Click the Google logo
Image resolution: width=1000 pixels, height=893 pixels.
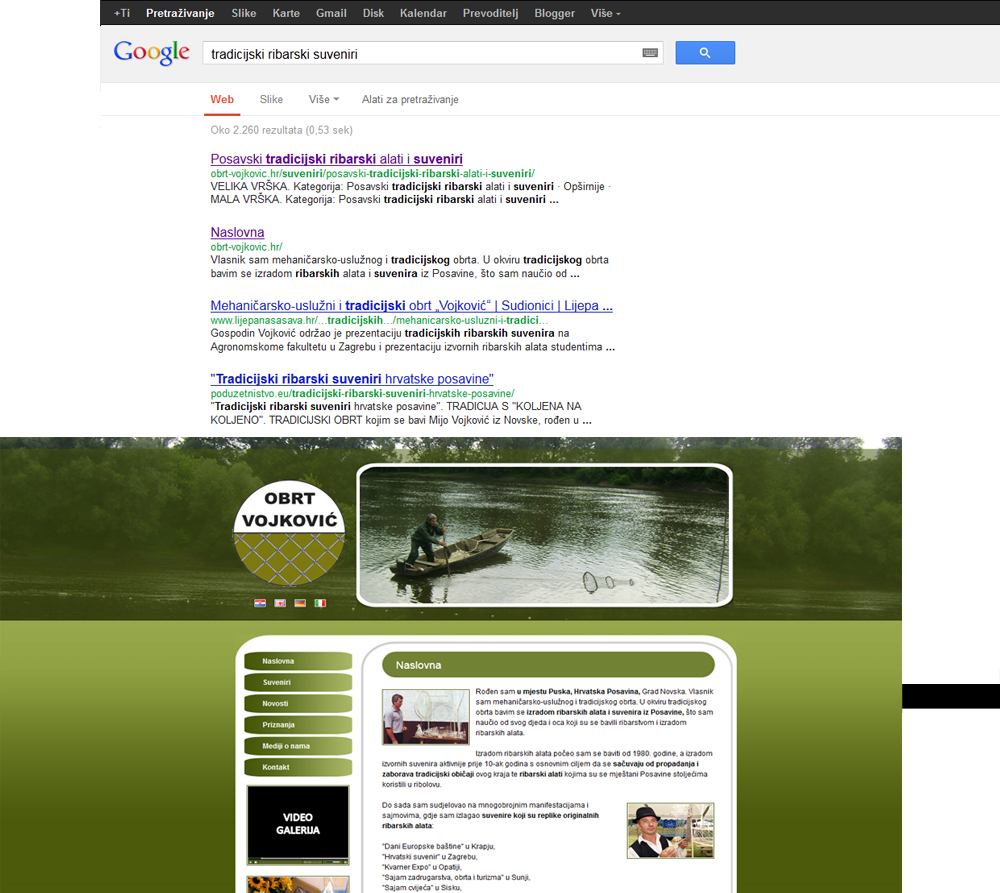[x=152, y=52]
